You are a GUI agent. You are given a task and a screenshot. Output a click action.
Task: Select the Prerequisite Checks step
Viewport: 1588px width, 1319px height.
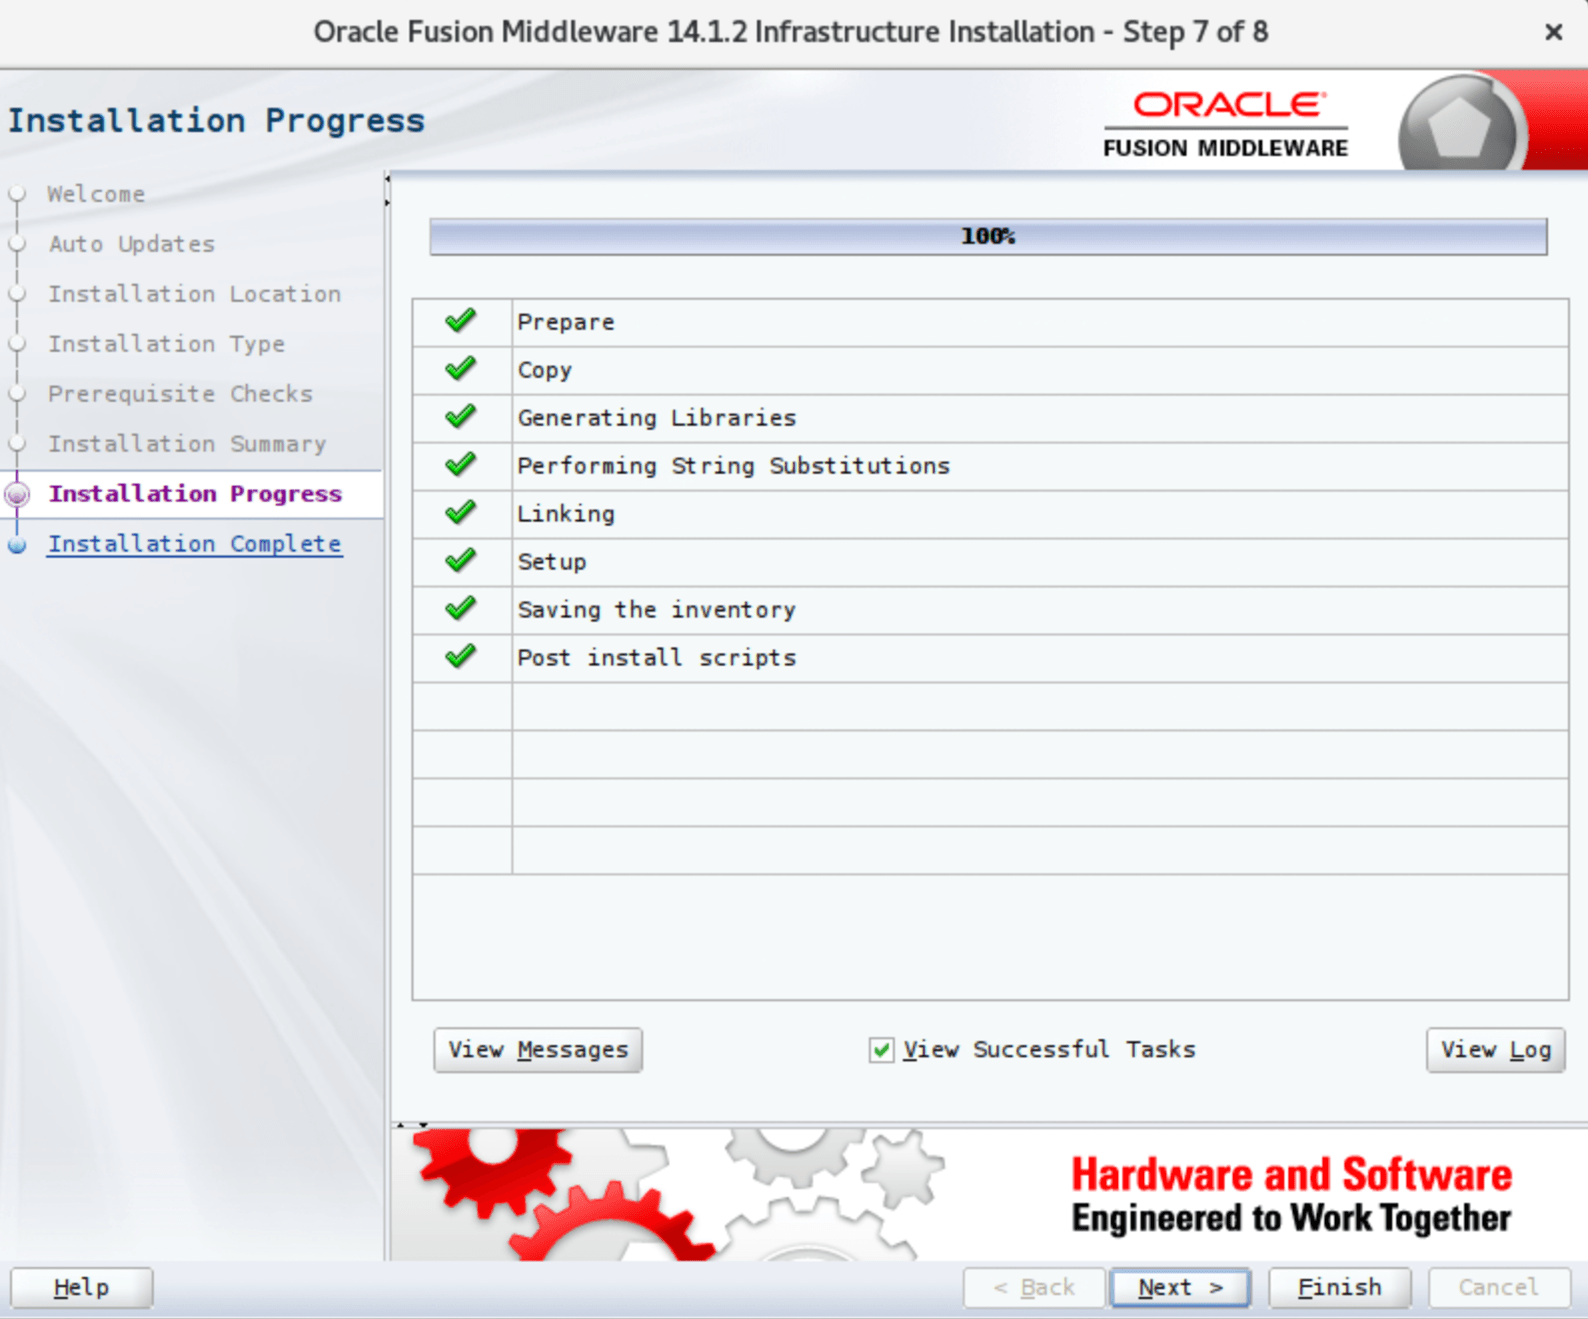180,394
